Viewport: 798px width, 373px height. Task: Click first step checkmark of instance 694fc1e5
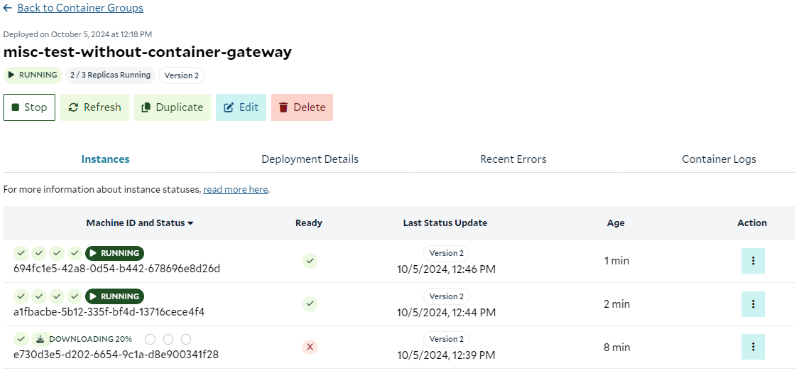pos(21,253)
